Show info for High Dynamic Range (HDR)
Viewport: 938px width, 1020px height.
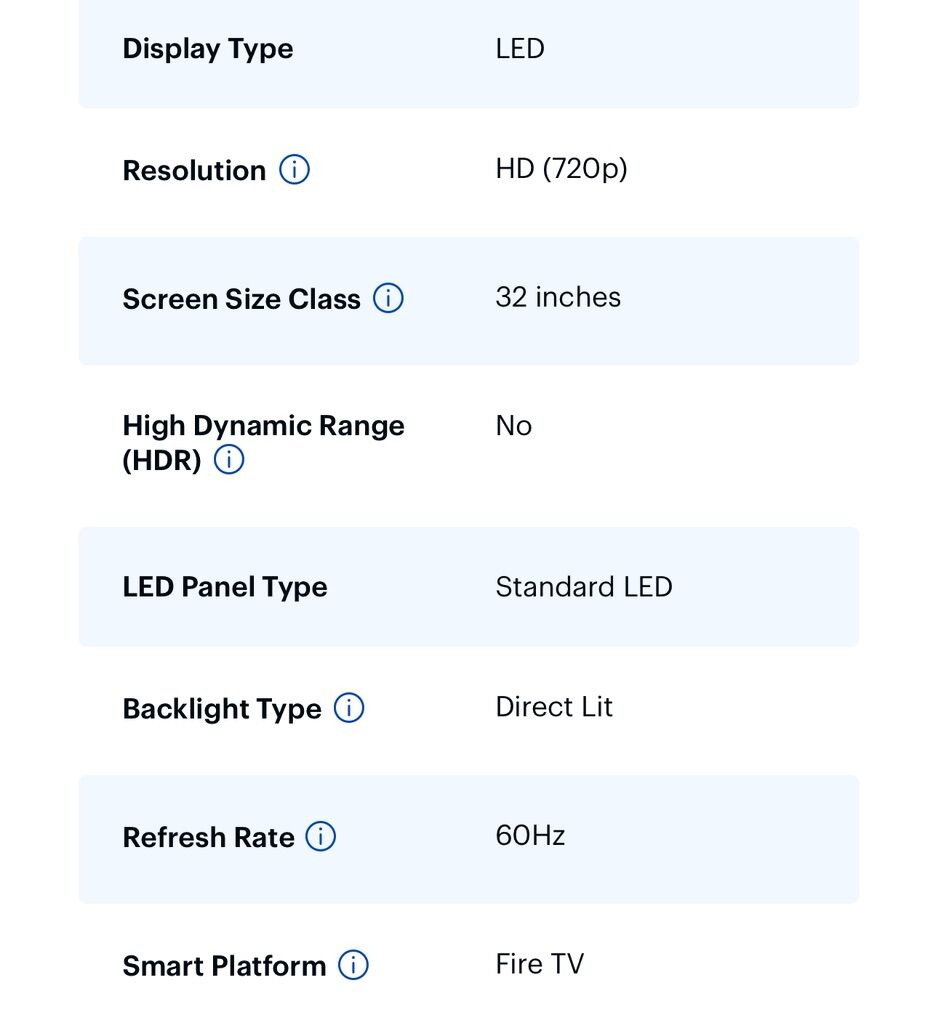229,460
